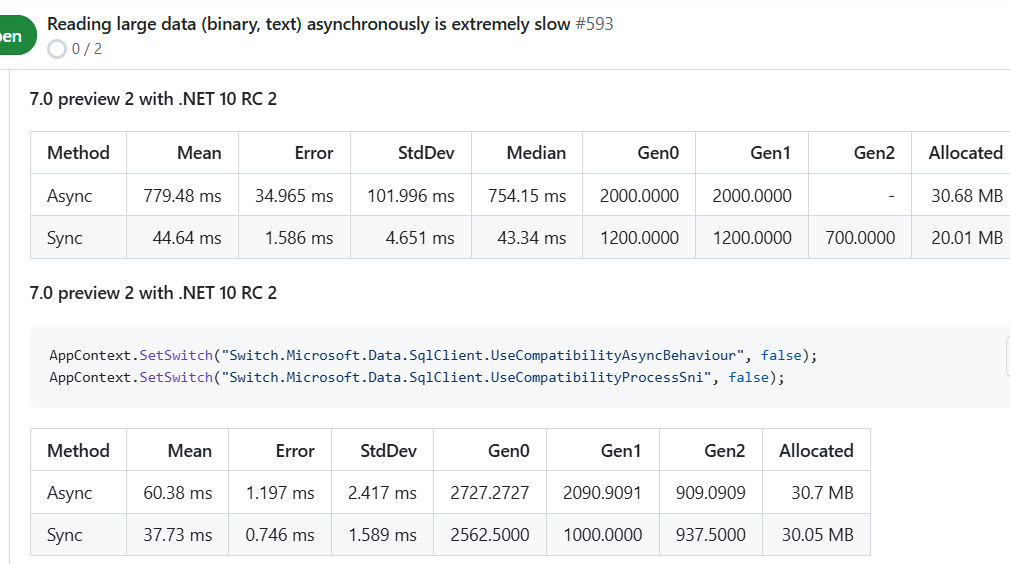
Task: Click the UseCompatibilityAsyncBehaviour code line
Action: pos(432,355)
